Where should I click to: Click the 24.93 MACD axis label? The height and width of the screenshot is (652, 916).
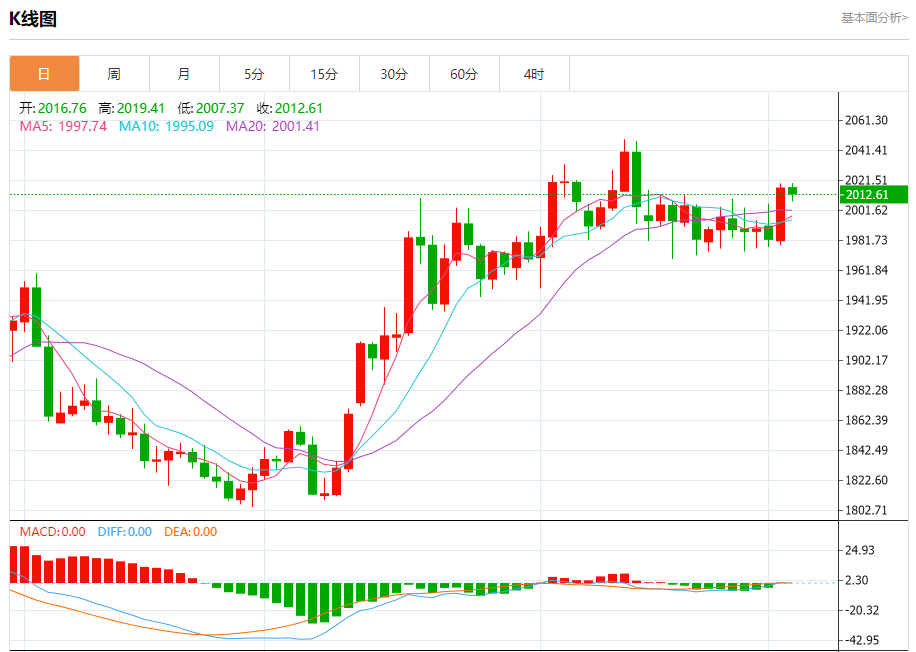point(860,550)
